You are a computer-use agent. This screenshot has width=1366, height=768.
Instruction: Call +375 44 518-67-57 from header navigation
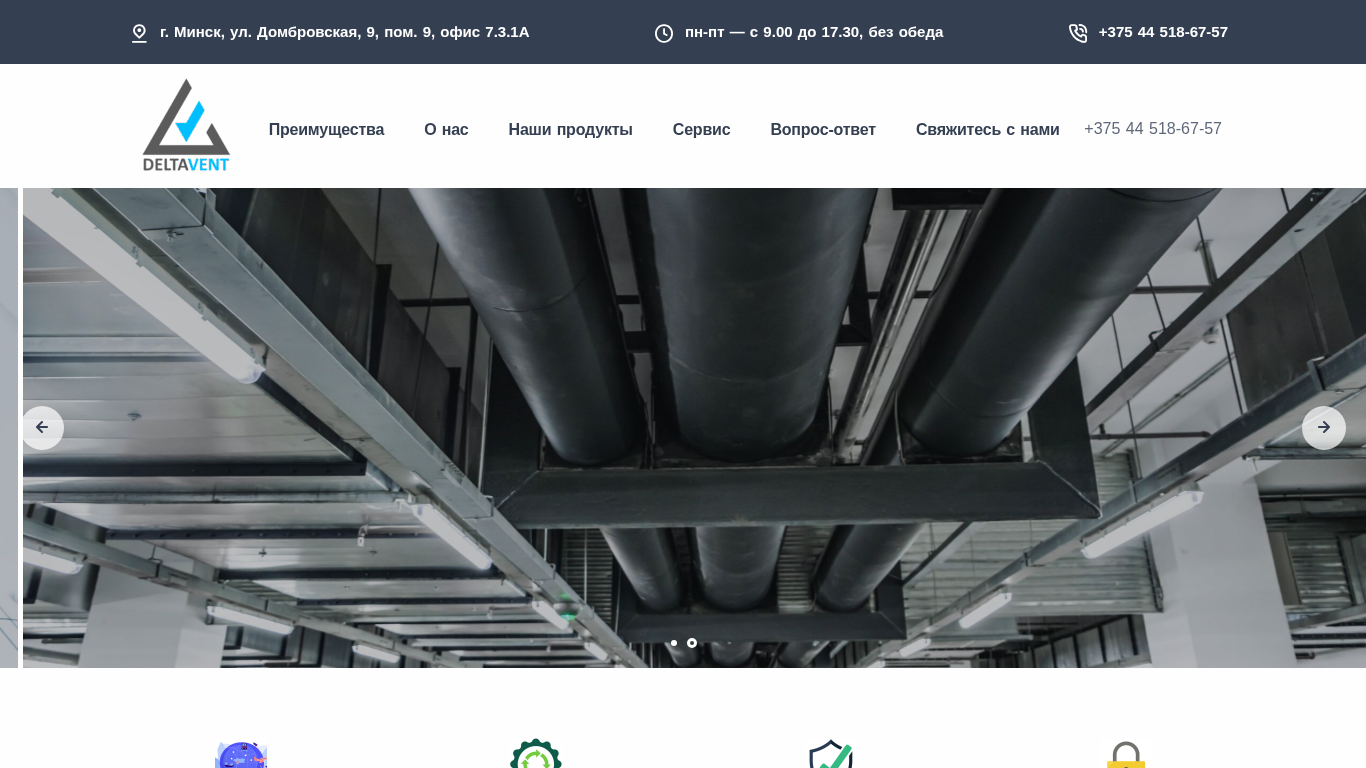[x=1153, y=128]
